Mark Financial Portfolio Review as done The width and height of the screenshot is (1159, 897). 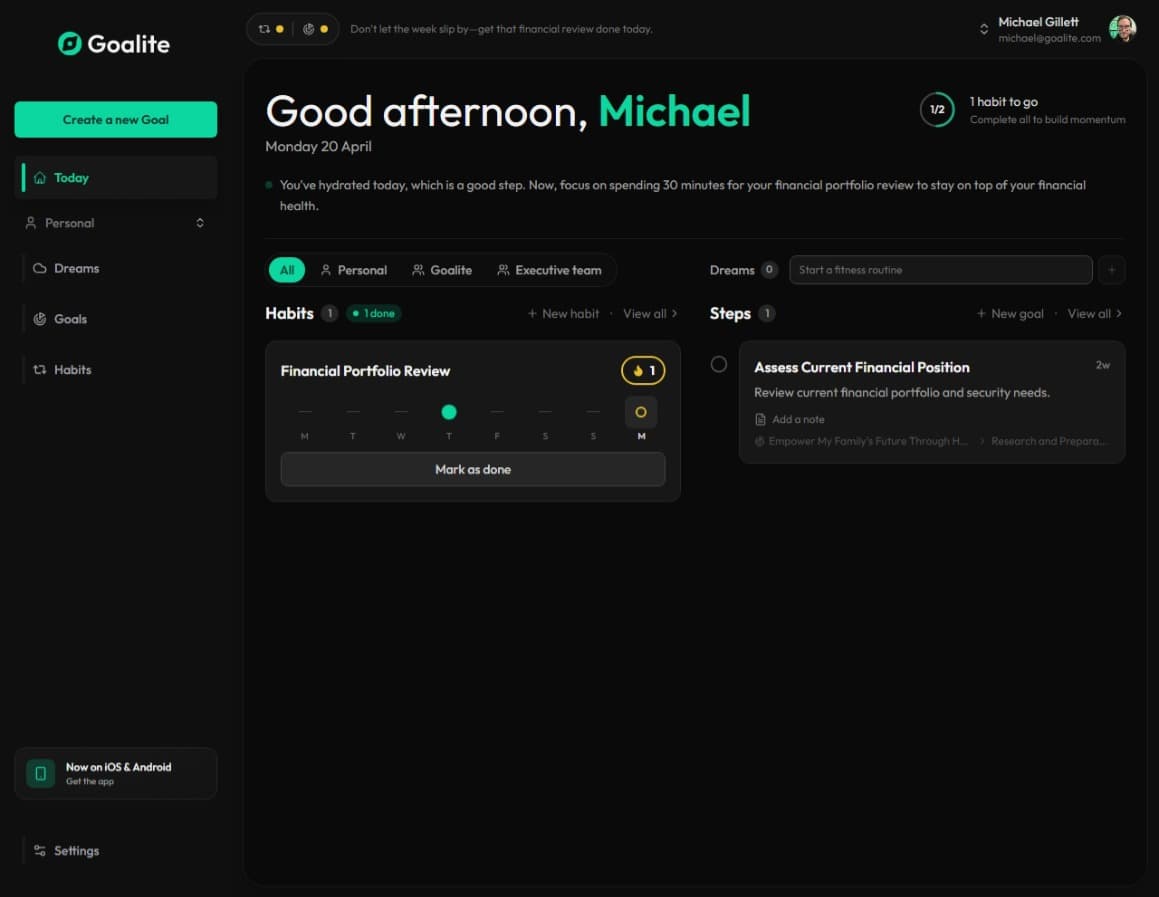472,469
